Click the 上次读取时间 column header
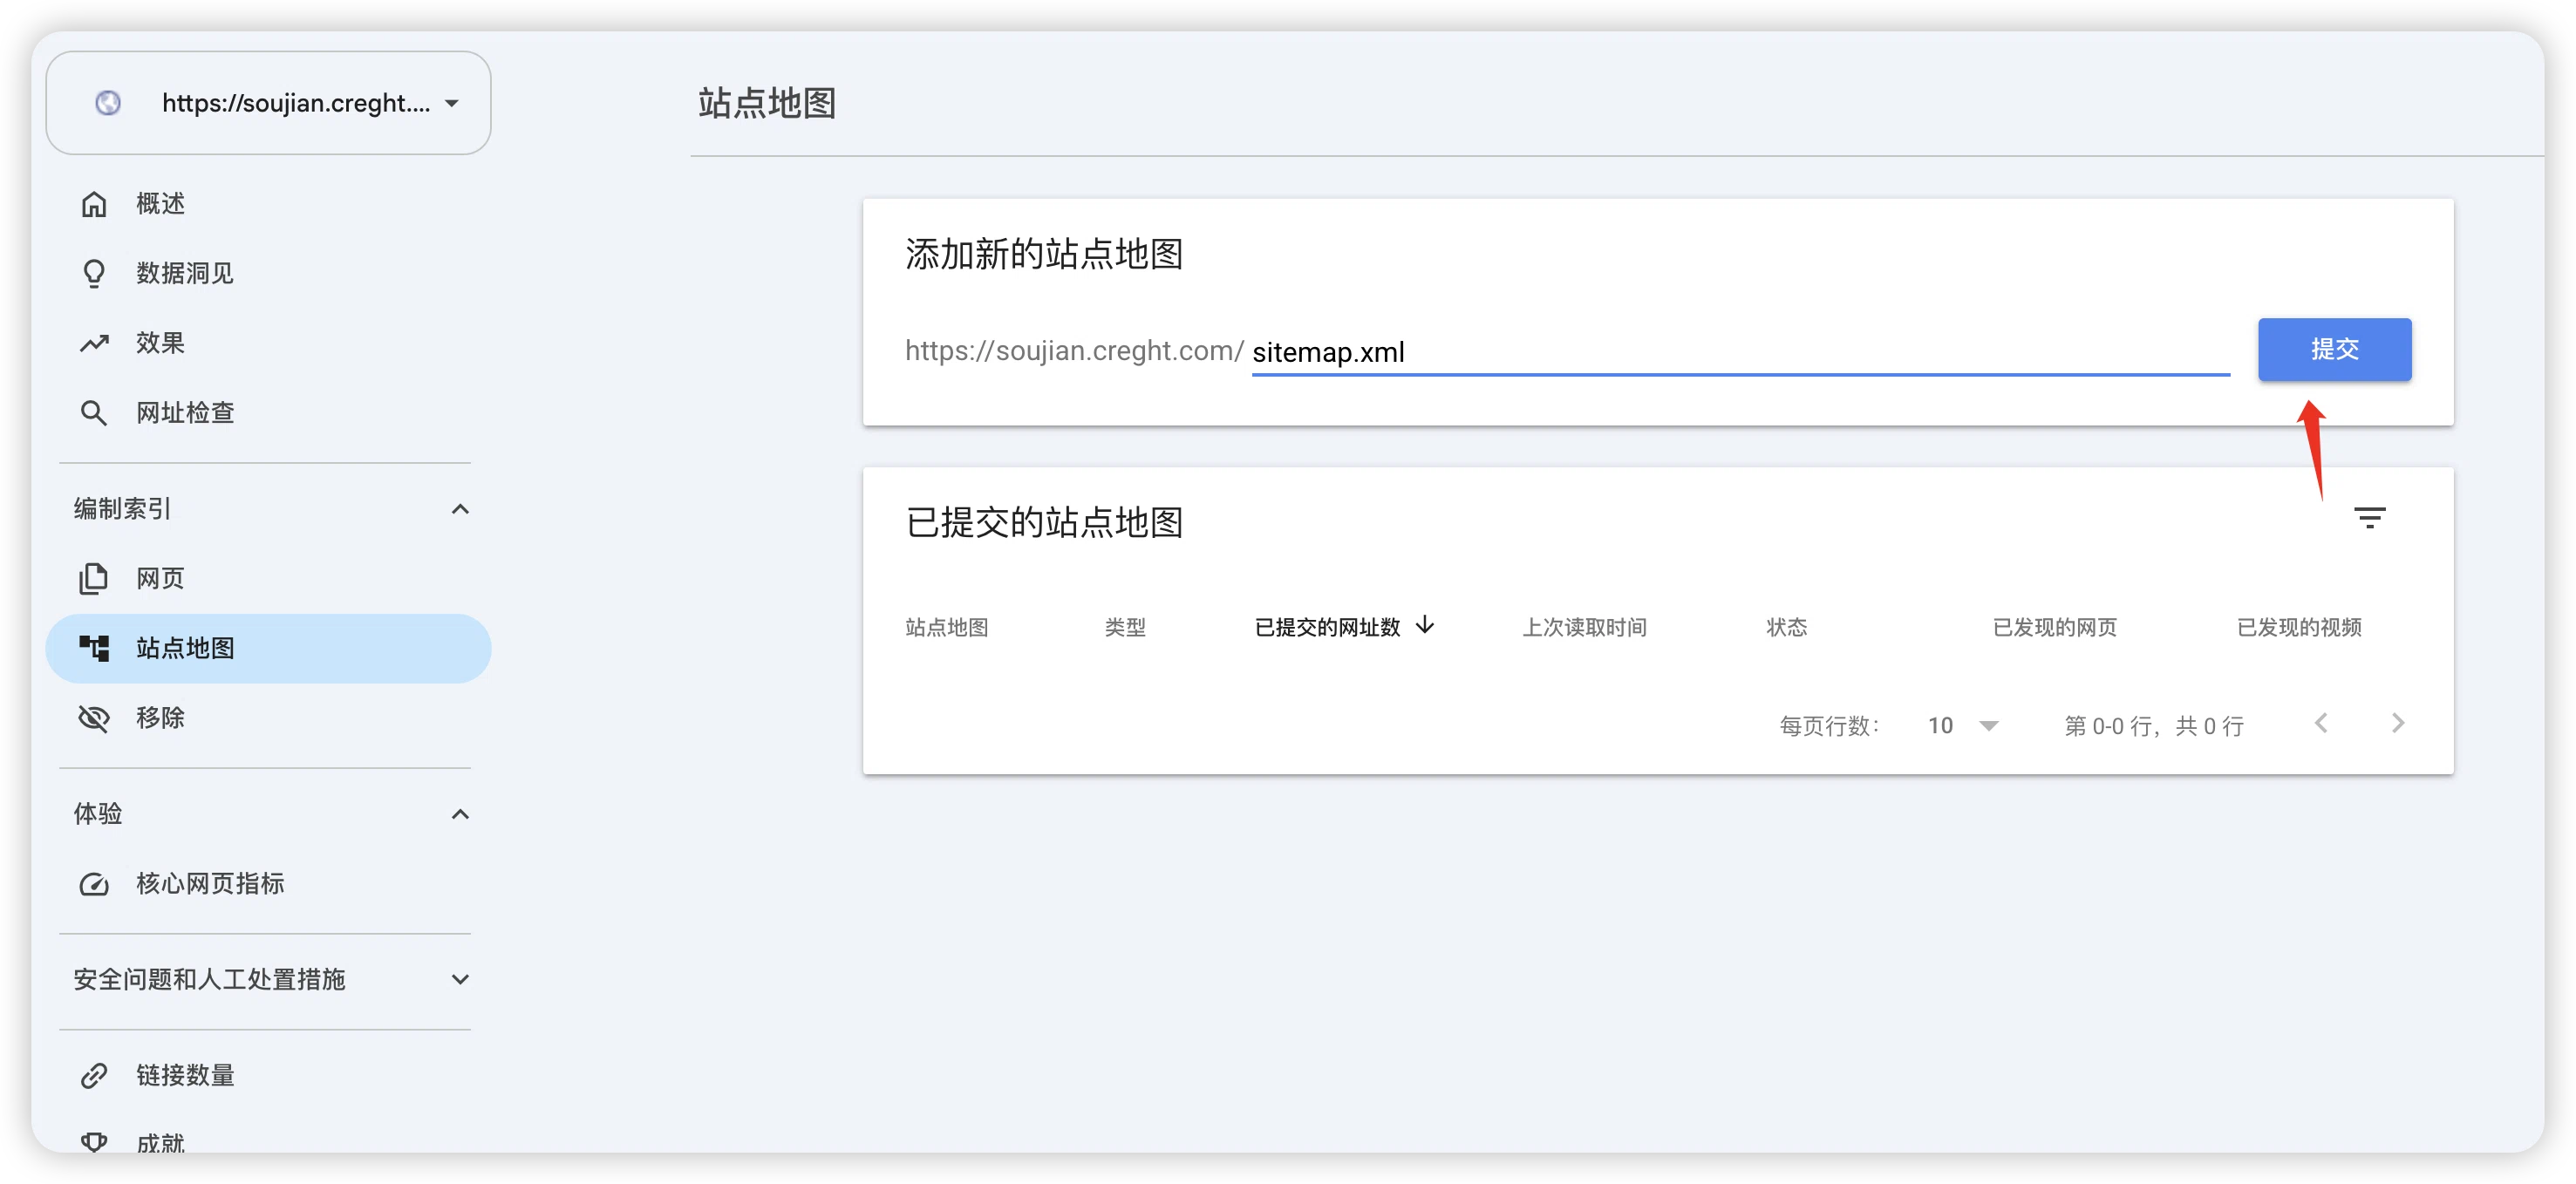The width and height of the screenshot is (2576, 1184). pos(1584,627)
